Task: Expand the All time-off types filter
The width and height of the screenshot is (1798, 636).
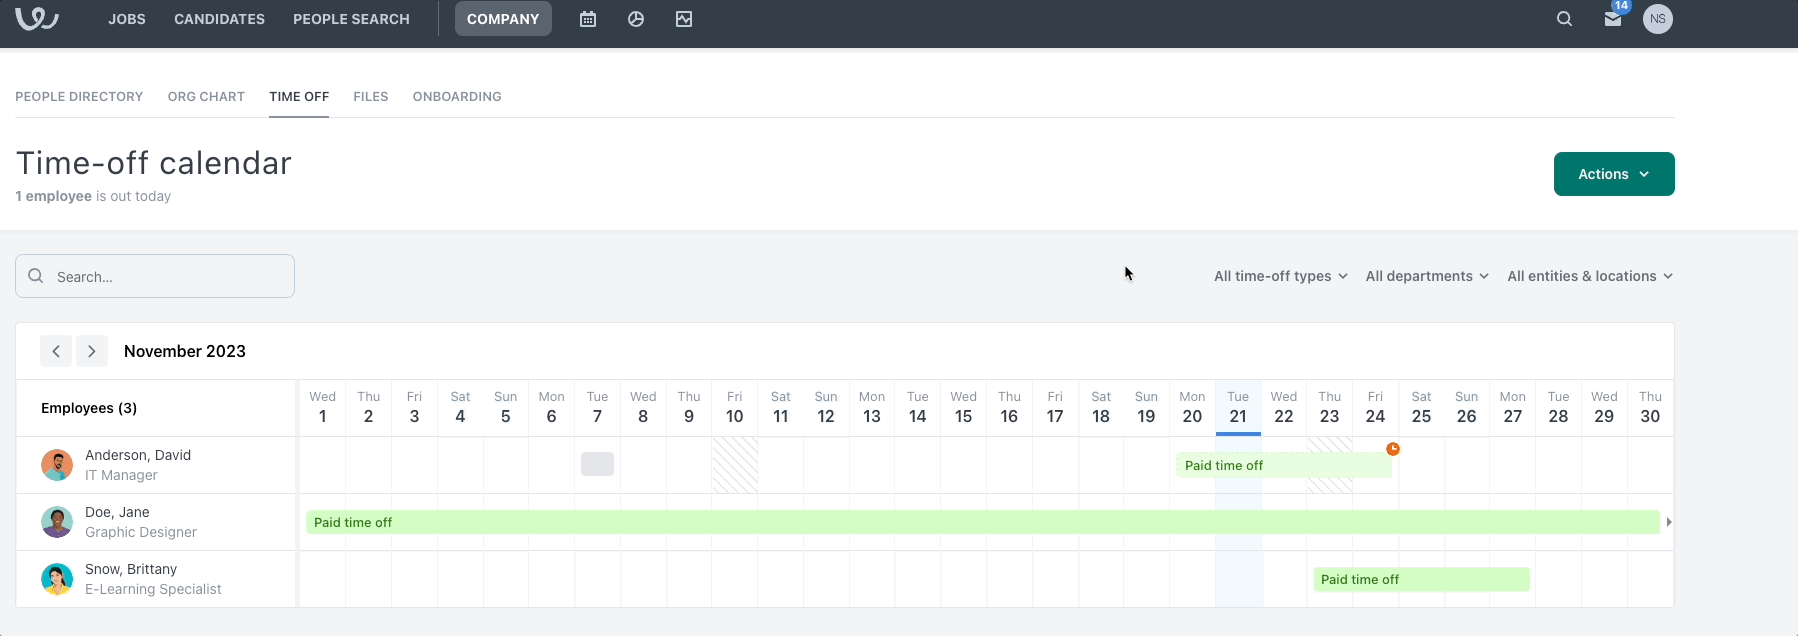Action: pyautogui.click(x=1280, y=276)
